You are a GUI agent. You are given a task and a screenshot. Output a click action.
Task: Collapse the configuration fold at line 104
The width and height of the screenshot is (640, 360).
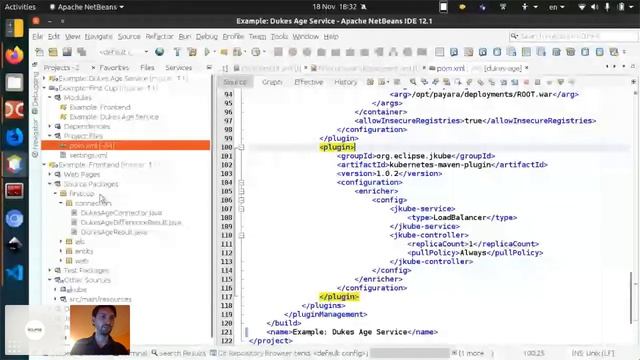[x=241, y=182]
